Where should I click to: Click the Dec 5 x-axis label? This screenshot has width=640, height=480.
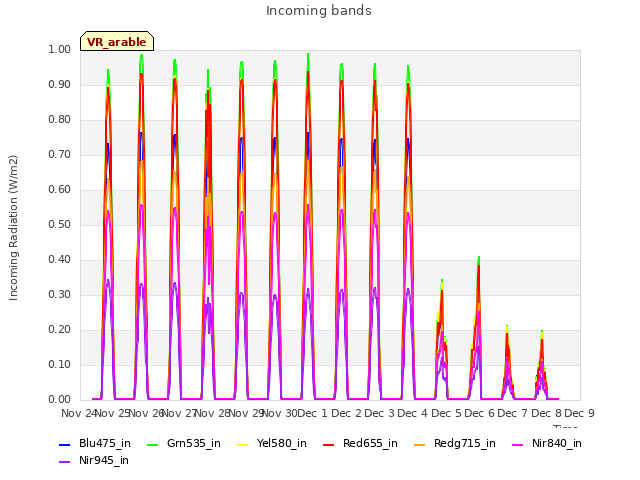(x=447, y=413)
